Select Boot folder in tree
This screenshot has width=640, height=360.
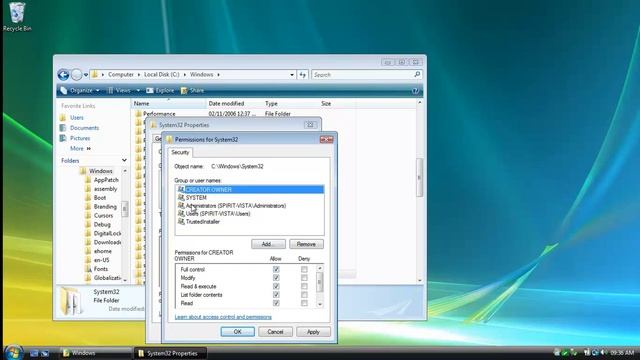[x=100, y=198]
